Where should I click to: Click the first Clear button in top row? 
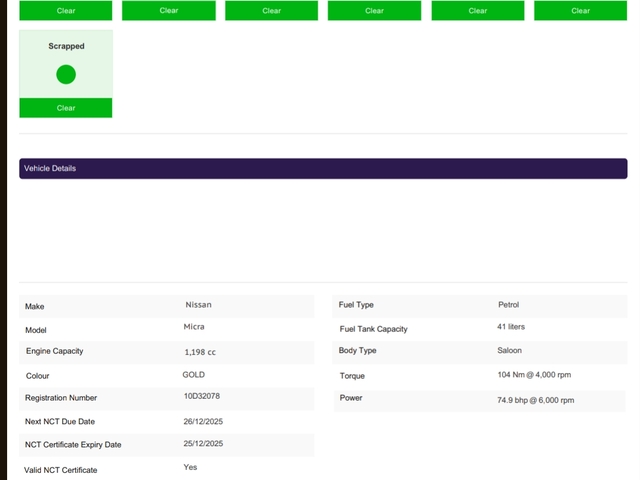[x=66, y=10]
